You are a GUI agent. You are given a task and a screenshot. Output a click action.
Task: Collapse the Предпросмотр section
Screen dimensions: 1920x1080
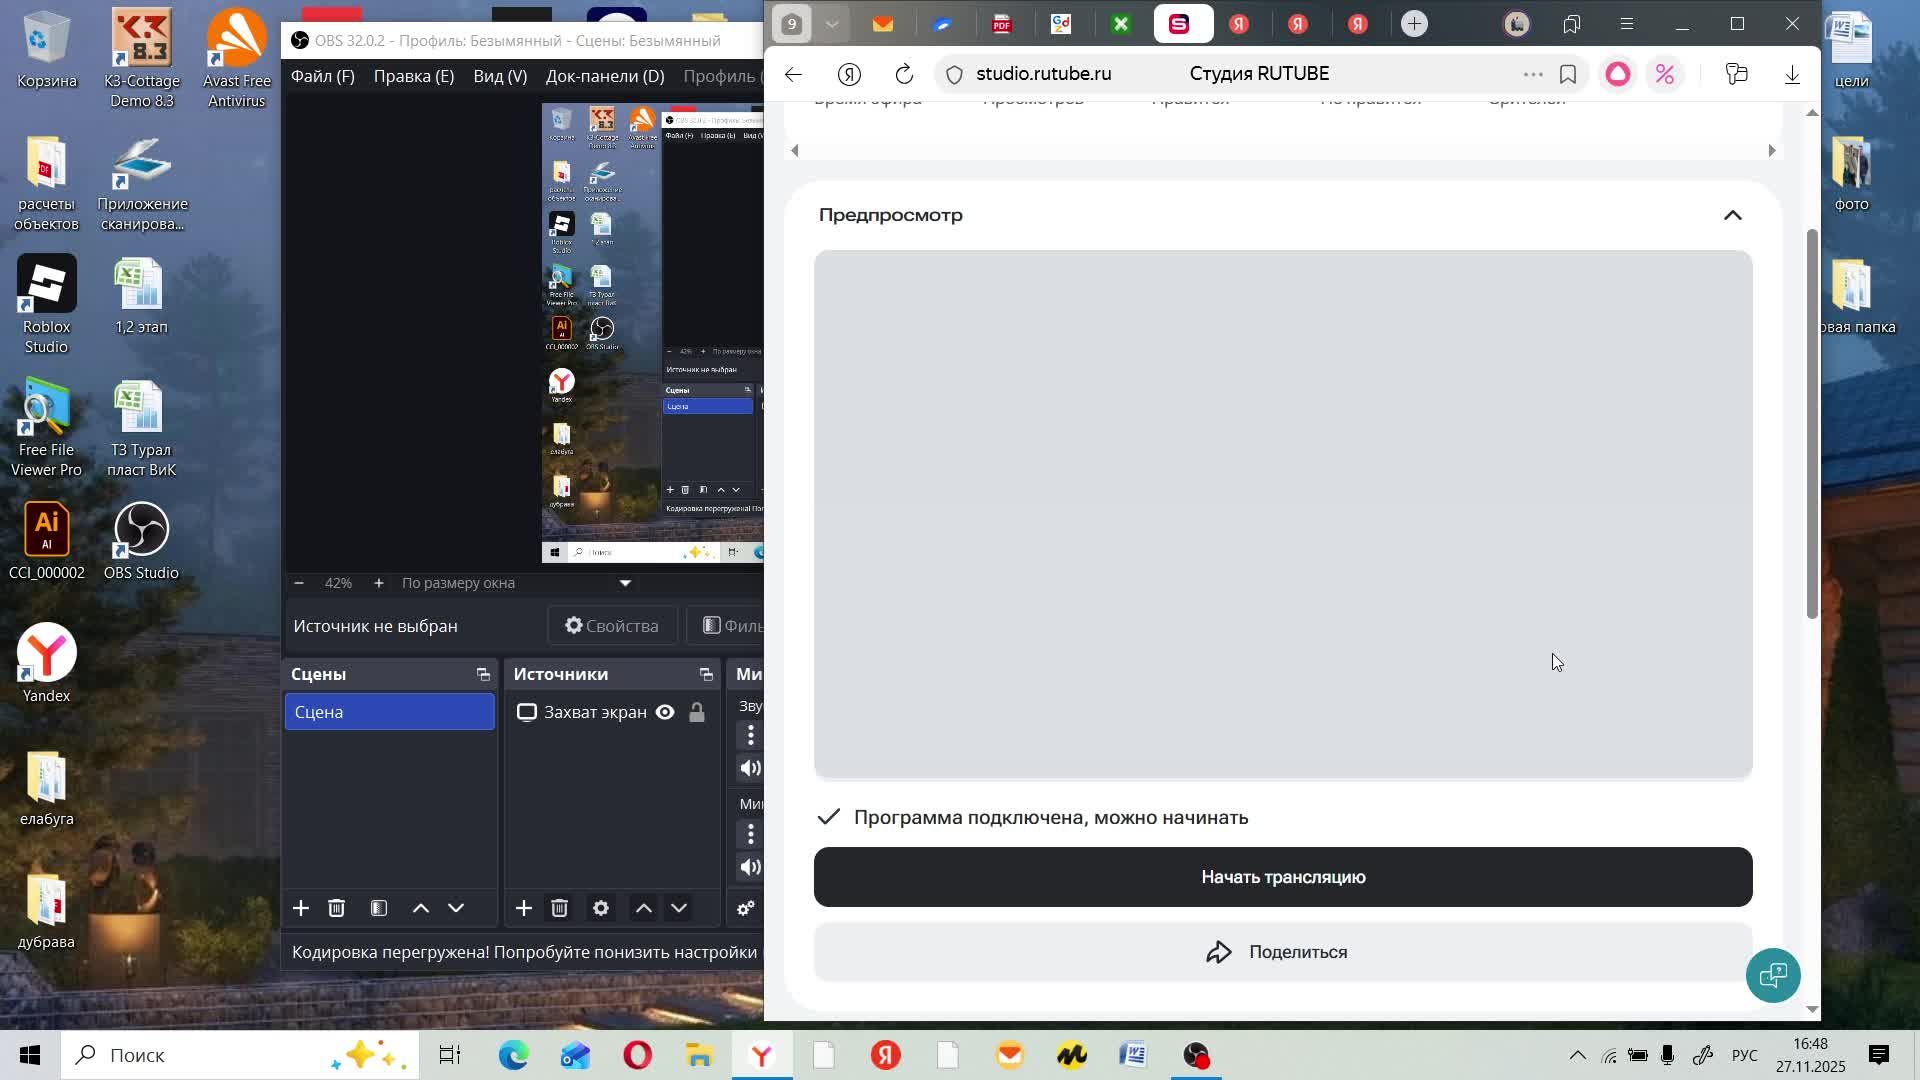tap(1732, 216)
